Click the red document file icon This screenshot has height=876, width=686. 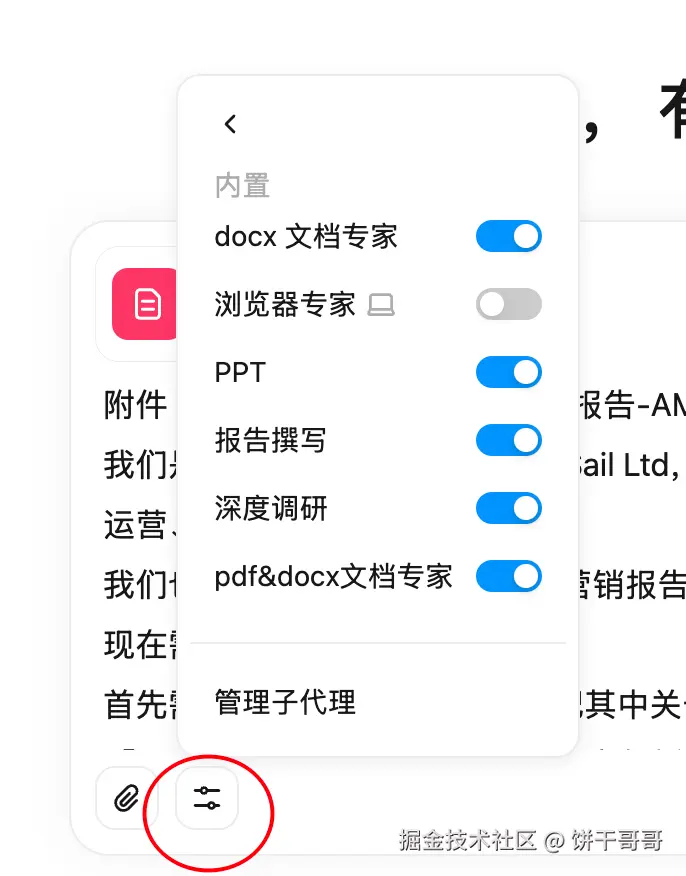pos(145,304)
